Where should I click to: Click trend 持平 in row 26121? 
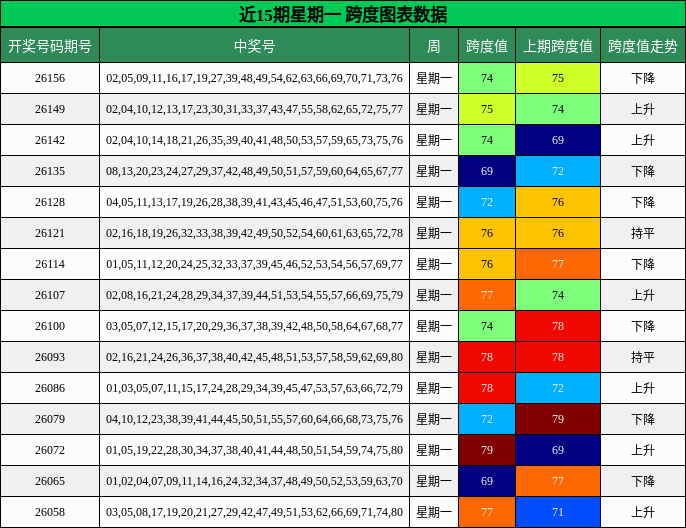click(643, 234)
